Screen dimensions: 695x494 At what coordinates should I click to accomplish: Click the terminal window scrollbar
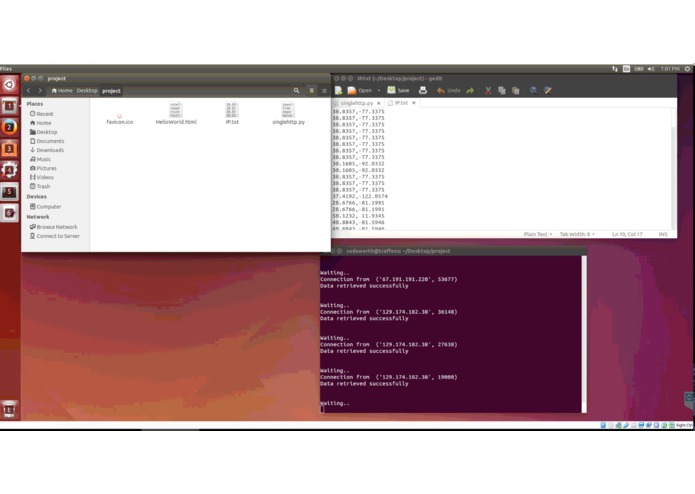pyautogui.click(x=584, y=334)
